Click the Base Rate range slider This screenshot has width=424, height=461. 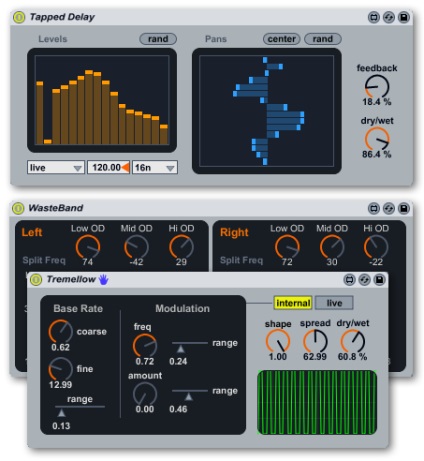tap(80, 410)
